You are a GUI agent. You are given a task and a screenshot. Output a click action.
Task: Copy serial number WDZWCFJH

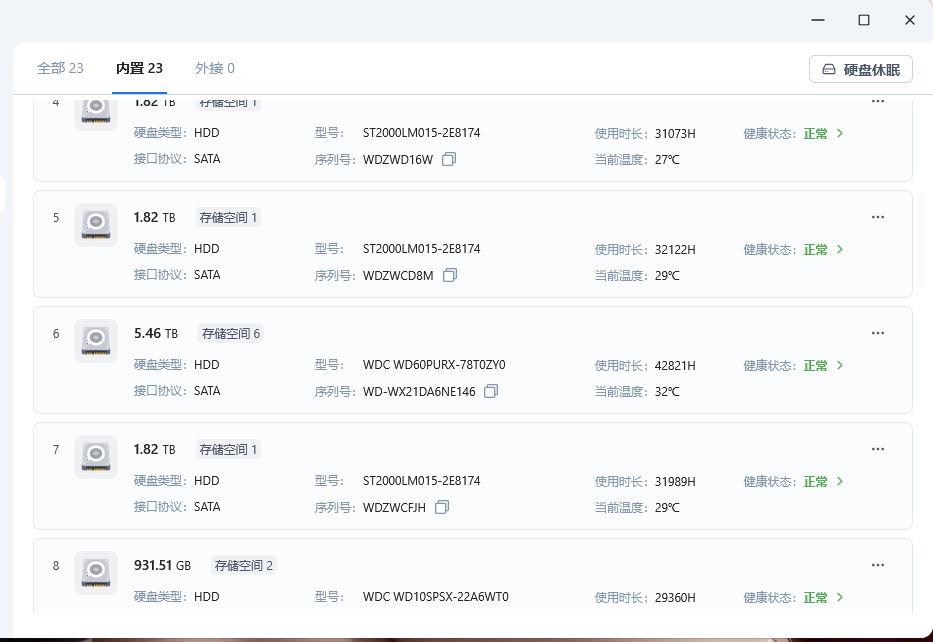click(442, 507)
